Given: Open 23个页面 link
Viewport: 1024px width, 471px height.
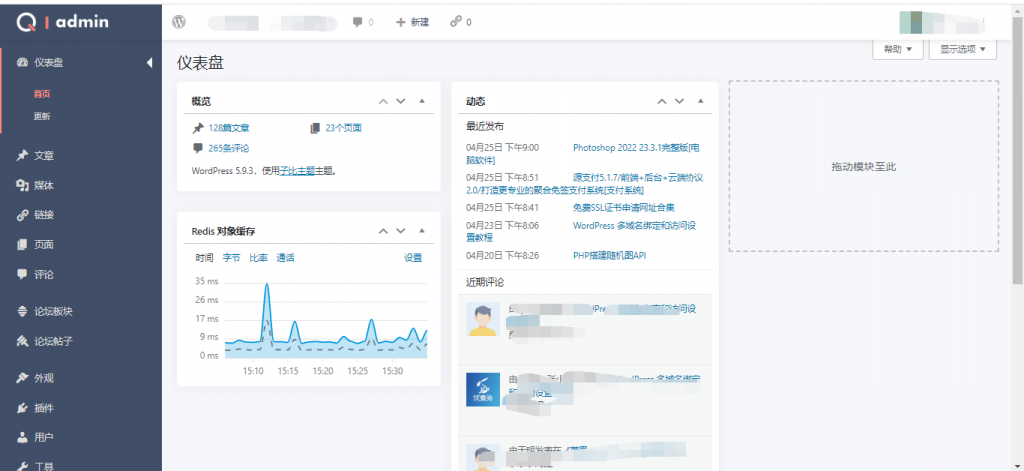Looking at the screenshot, I should 344,128.
